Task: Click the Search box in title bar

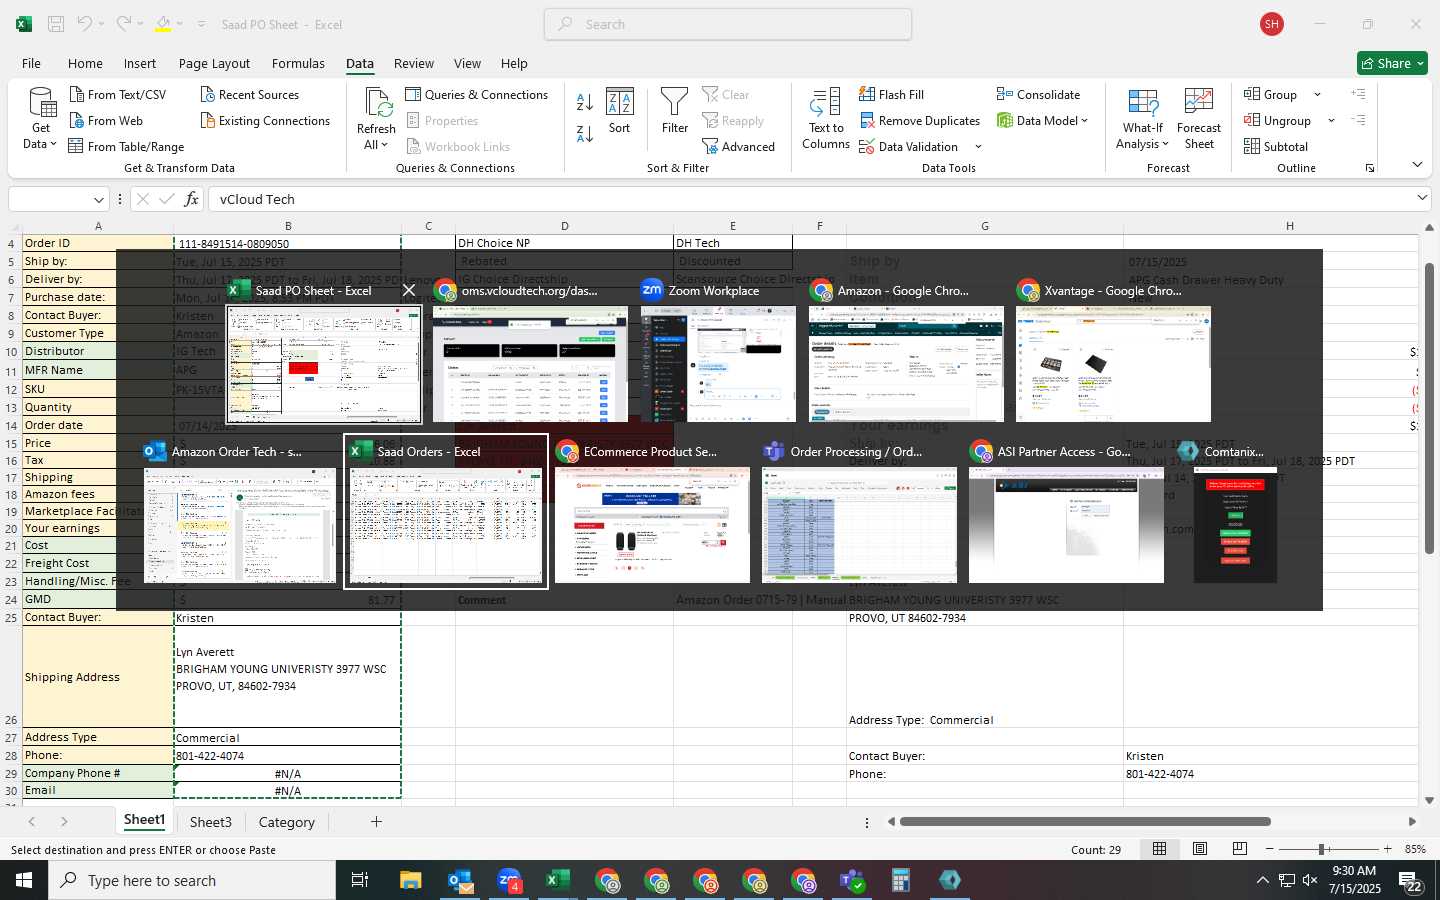Action: (728, 24)
